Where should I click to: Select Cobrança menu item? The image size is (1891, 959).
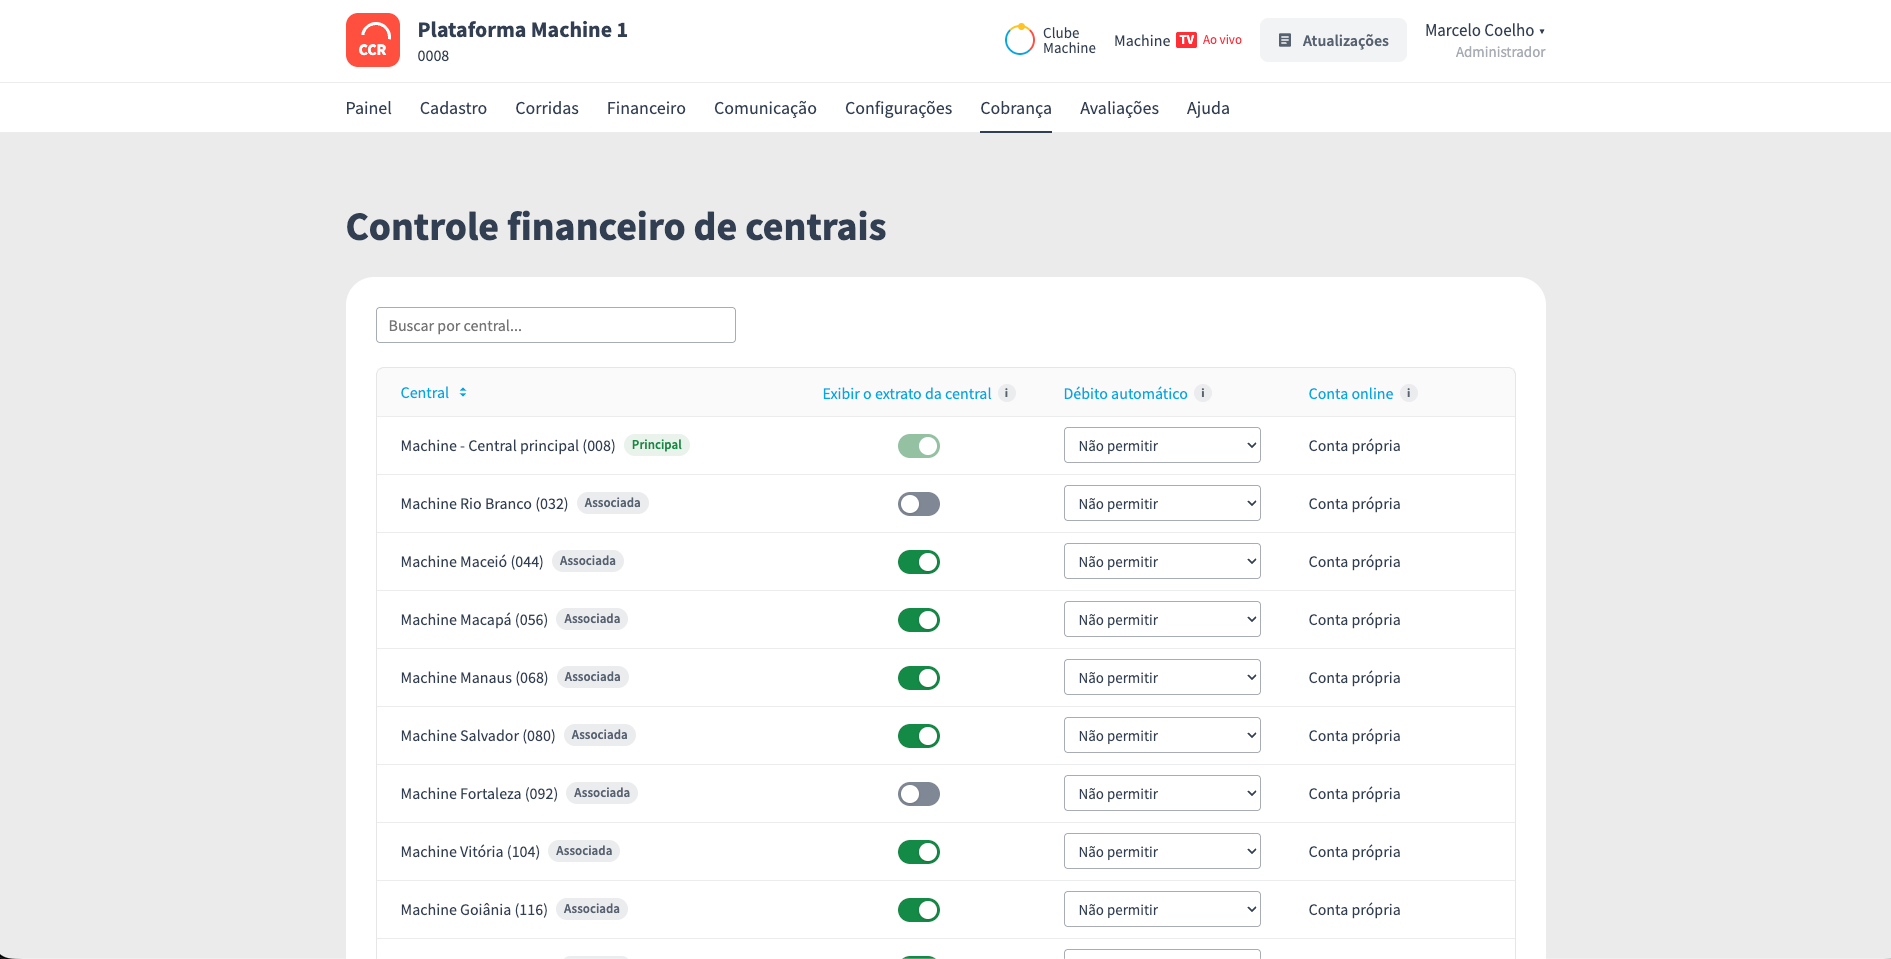click(1016, 108)
